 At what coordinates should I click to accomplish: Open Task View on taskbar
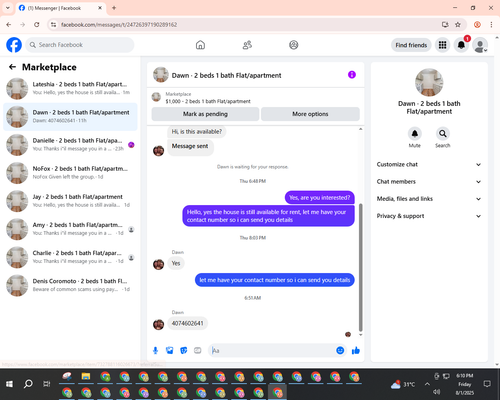pyautogui.click(x=47, y=384)
